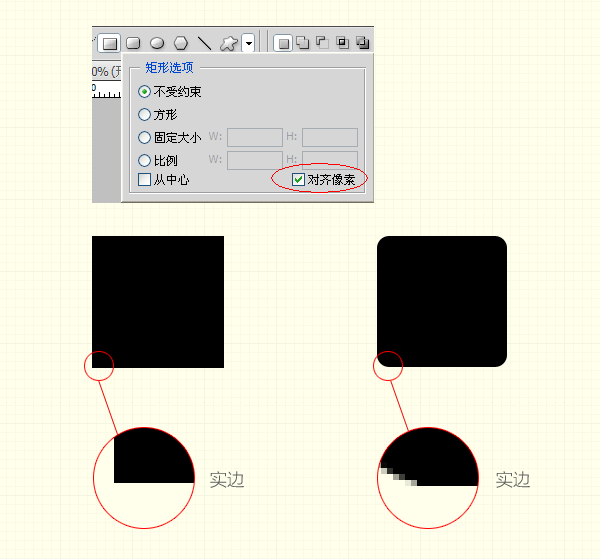Viewport: 600px width, 559px height.
Task: Select the Custom Shape tool
Action: pos(229,43)
